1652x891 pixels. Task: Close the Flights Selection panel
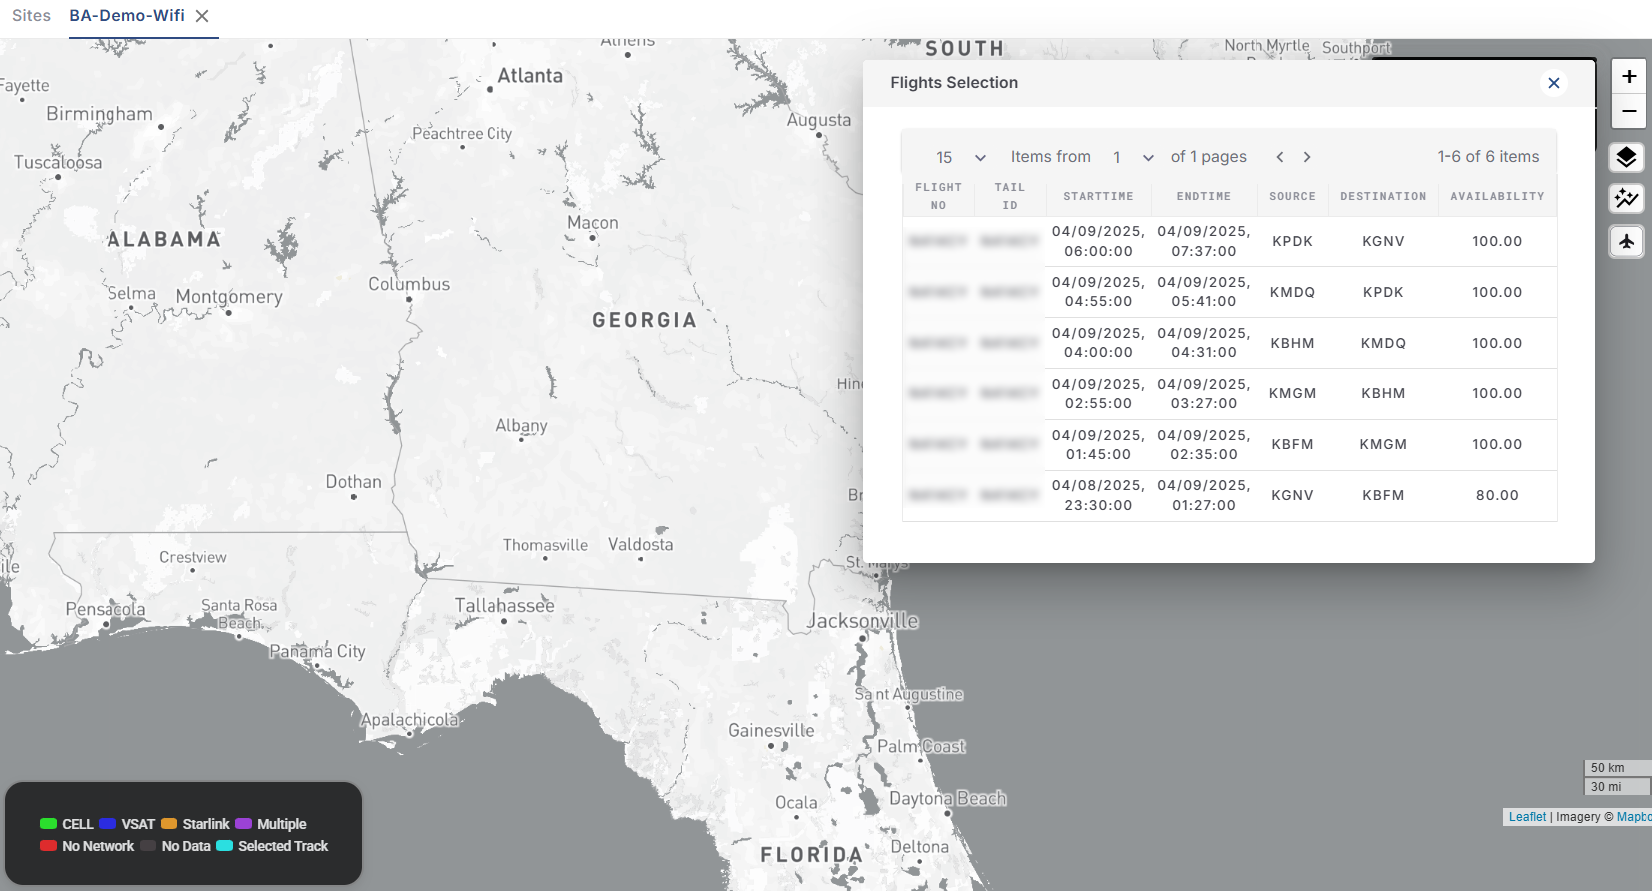click(x=1553, y=83)
